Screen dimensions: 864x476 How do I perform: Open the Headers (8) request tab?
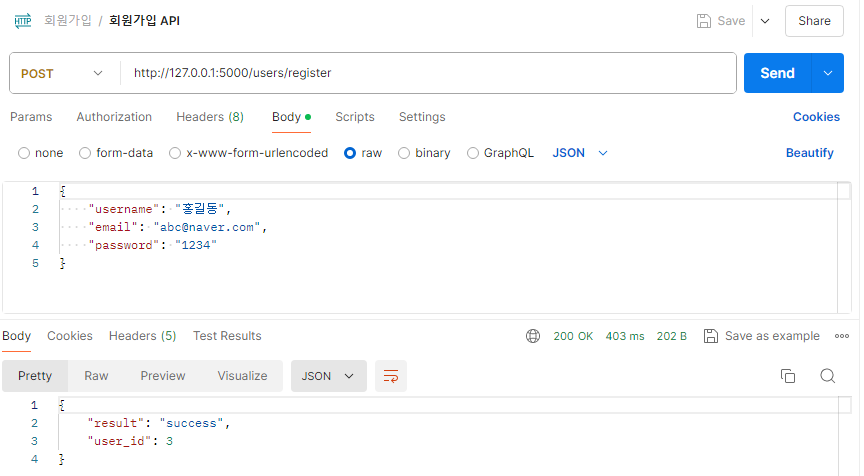point(210,117)
